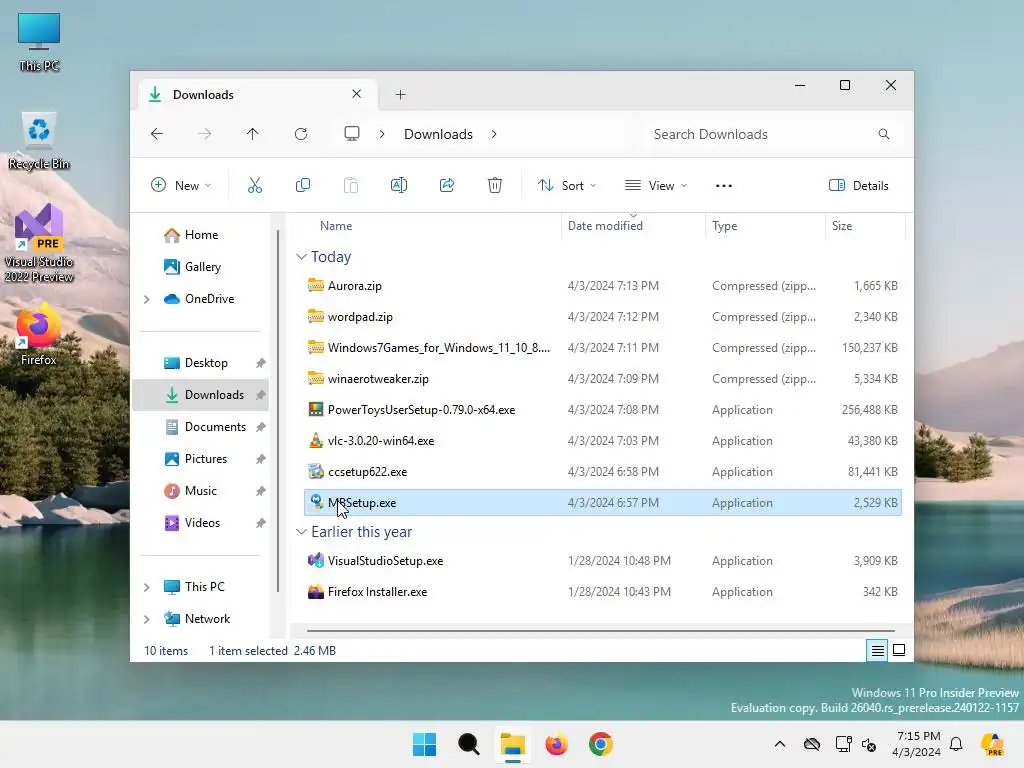Collapse the Today group
Viewport: 1024px width, 768px height.
[301, 257]
